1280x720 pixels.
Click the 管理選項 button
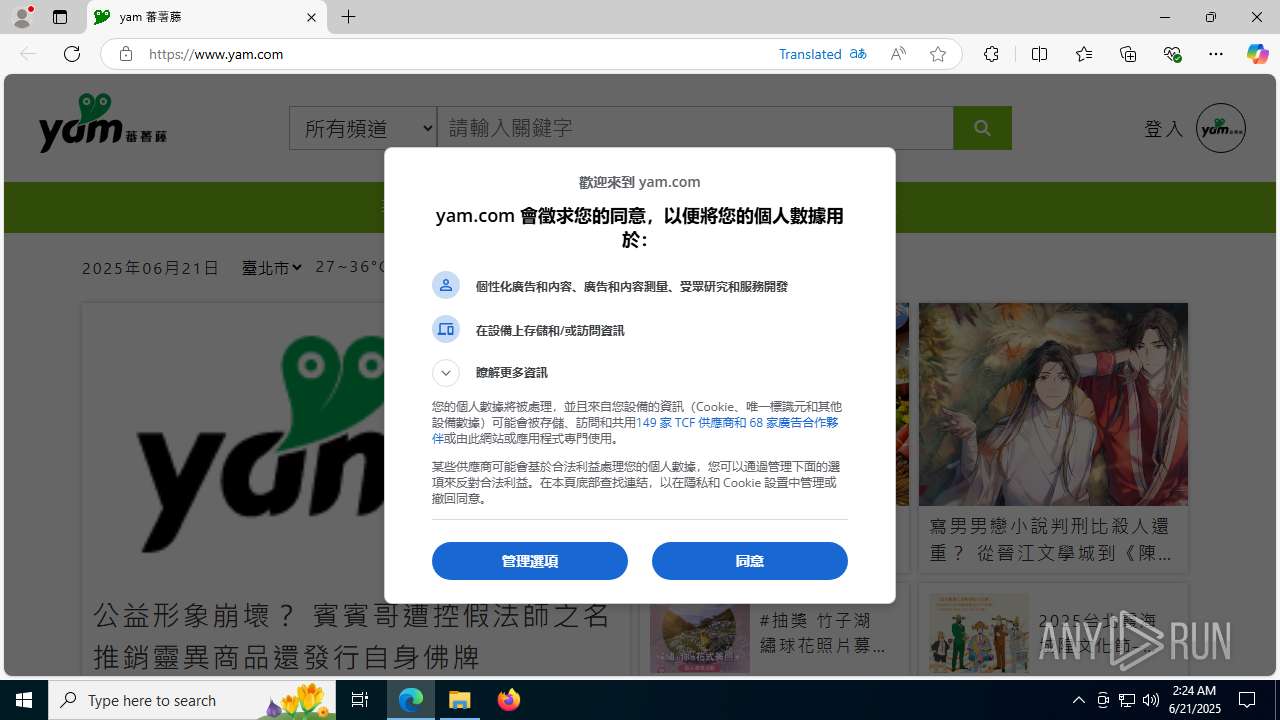[530, 561]
